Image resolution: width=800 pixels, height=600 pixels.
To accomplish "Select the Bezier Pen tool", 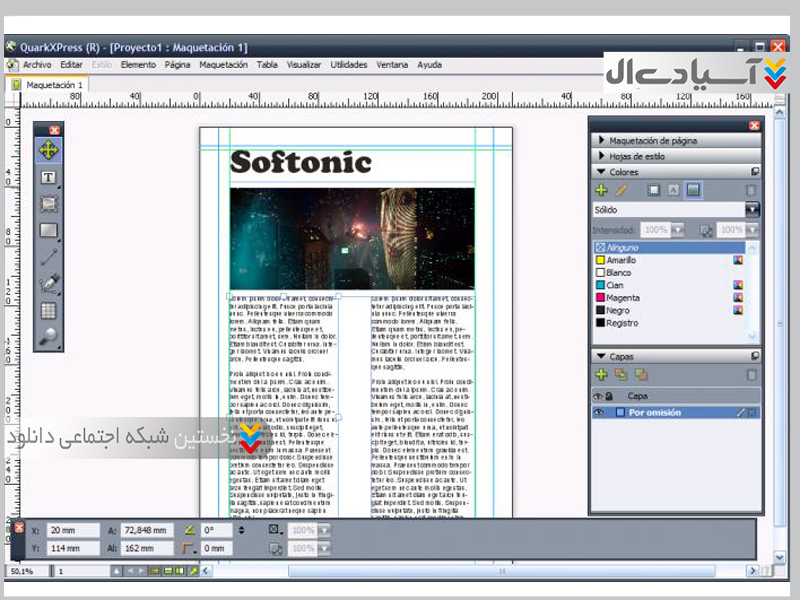I will (48, 284).
